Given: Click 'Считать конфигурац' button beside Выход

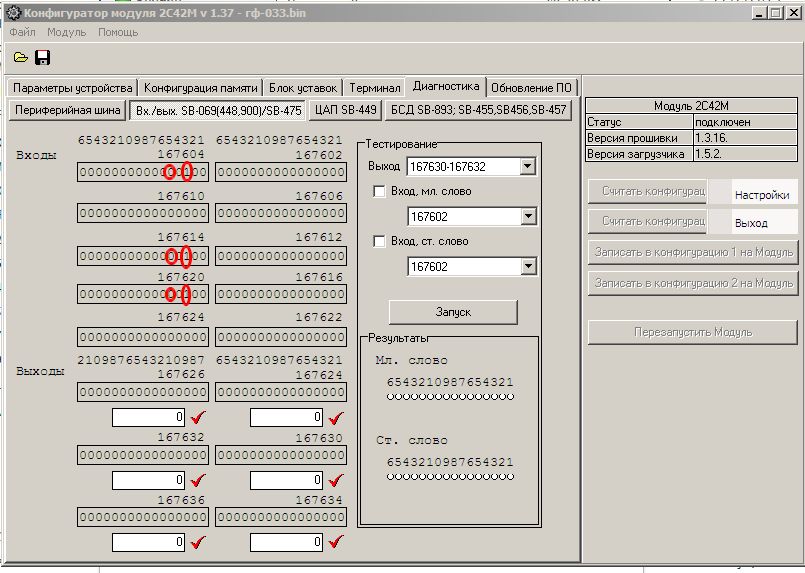Looking at the screenshot, I should pyautogui.click(x=647, y=221).
